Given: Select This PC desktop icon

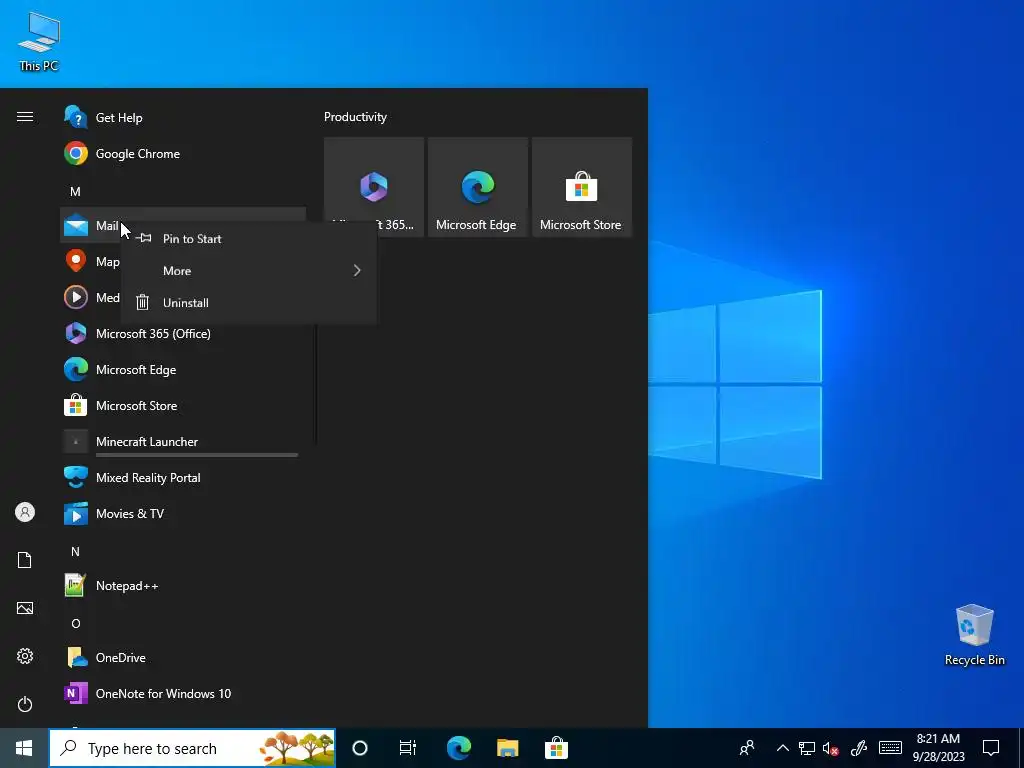Looking at the screenshot, I should [x=39, y=40].
